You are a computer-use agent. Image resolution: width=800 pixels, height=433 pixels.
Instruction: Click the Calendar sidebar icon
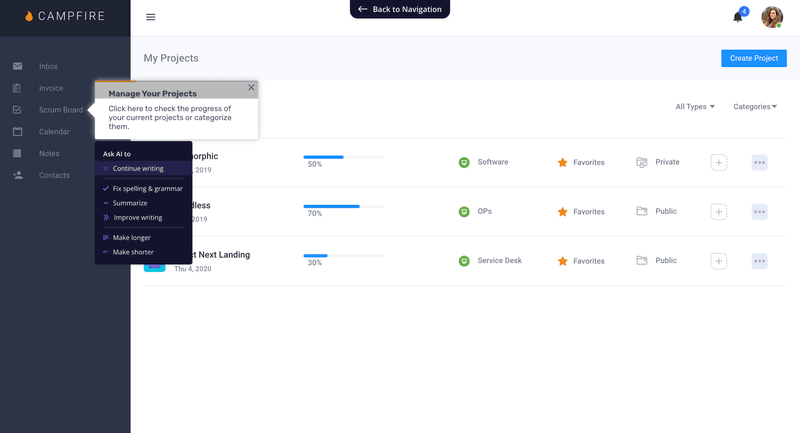17,132
